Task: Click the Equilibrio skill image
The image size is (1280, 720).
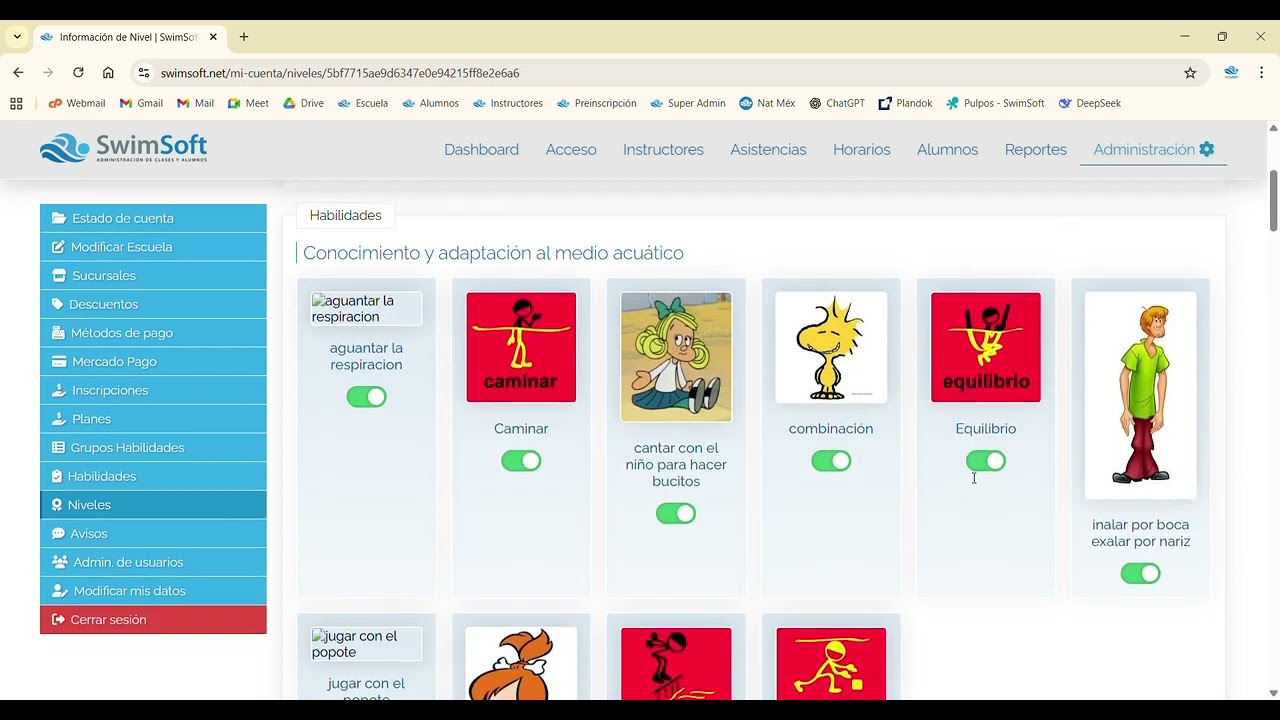Action: click(x=986, y=347)
